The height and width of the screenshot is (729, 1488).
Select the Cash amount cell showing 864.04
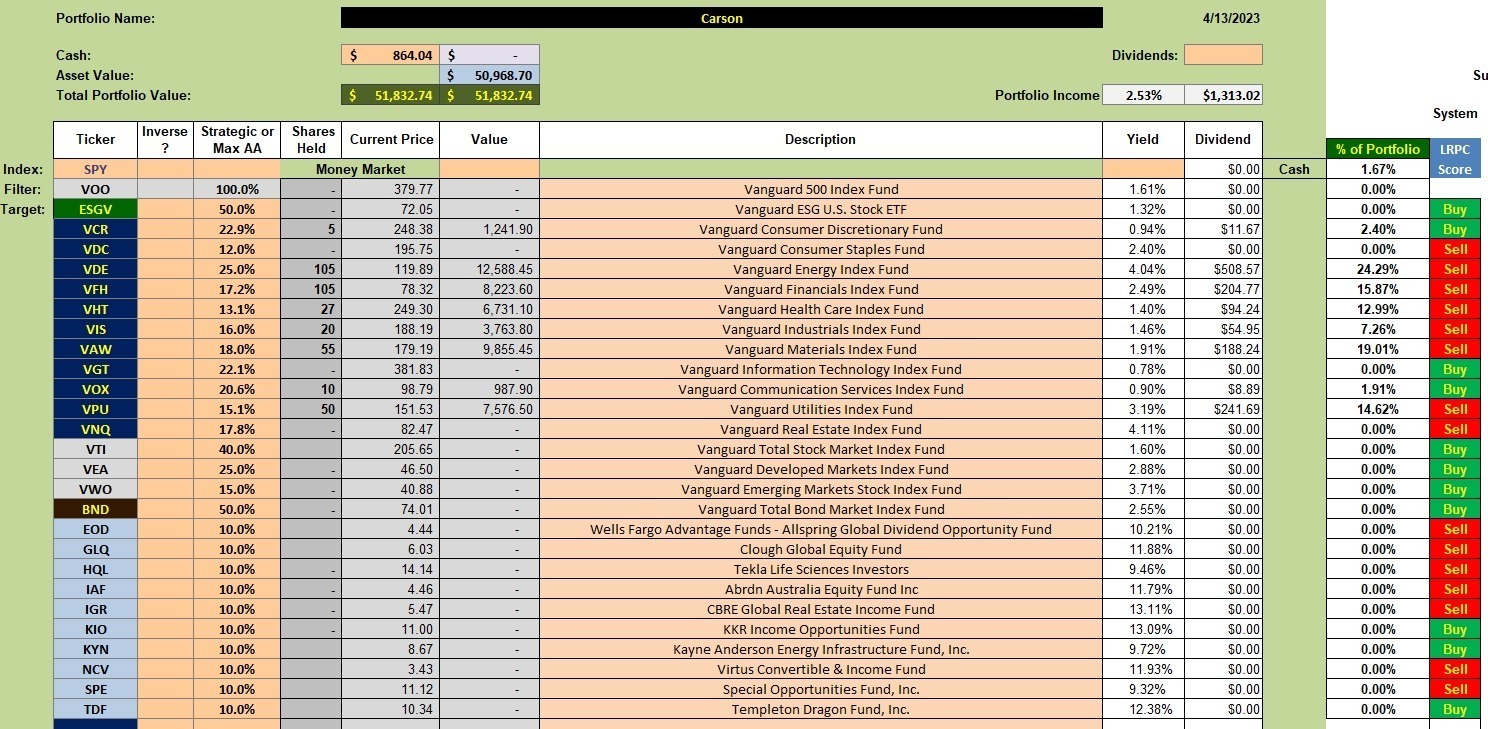coord(390,55)
